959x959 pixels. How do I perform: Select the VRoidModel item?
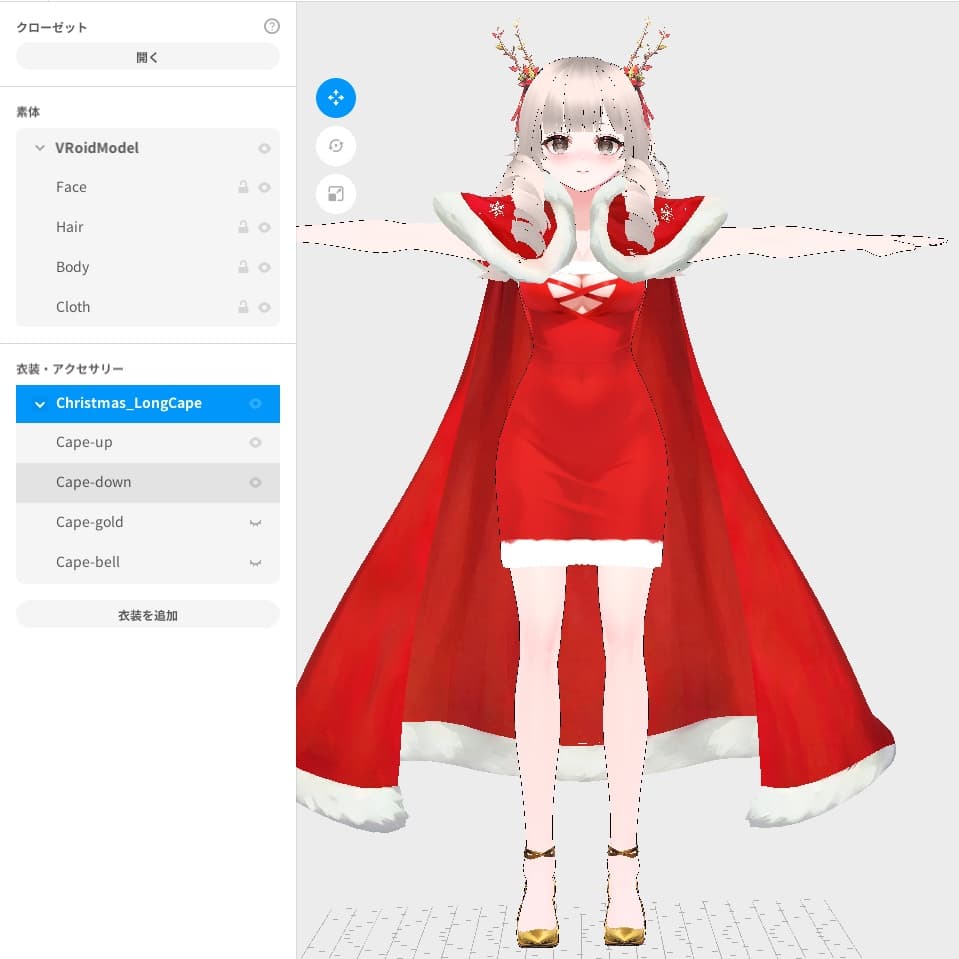[147, 148]
